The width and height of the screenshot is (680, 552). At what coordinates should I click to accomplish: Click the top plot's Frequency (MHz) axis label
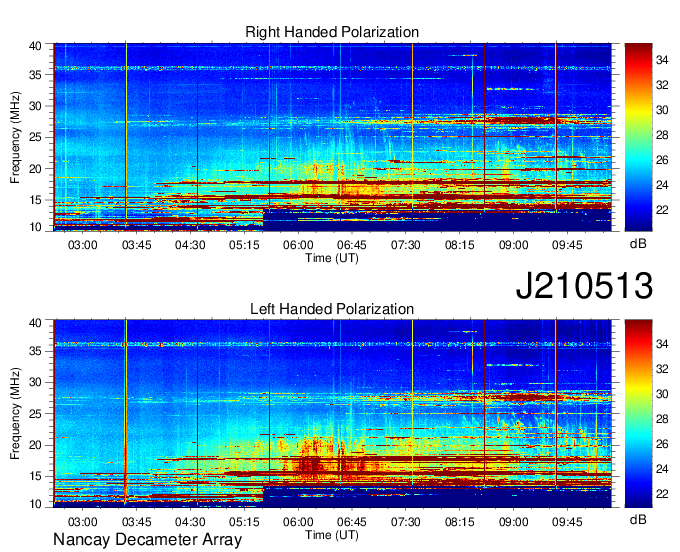(15, 138)
